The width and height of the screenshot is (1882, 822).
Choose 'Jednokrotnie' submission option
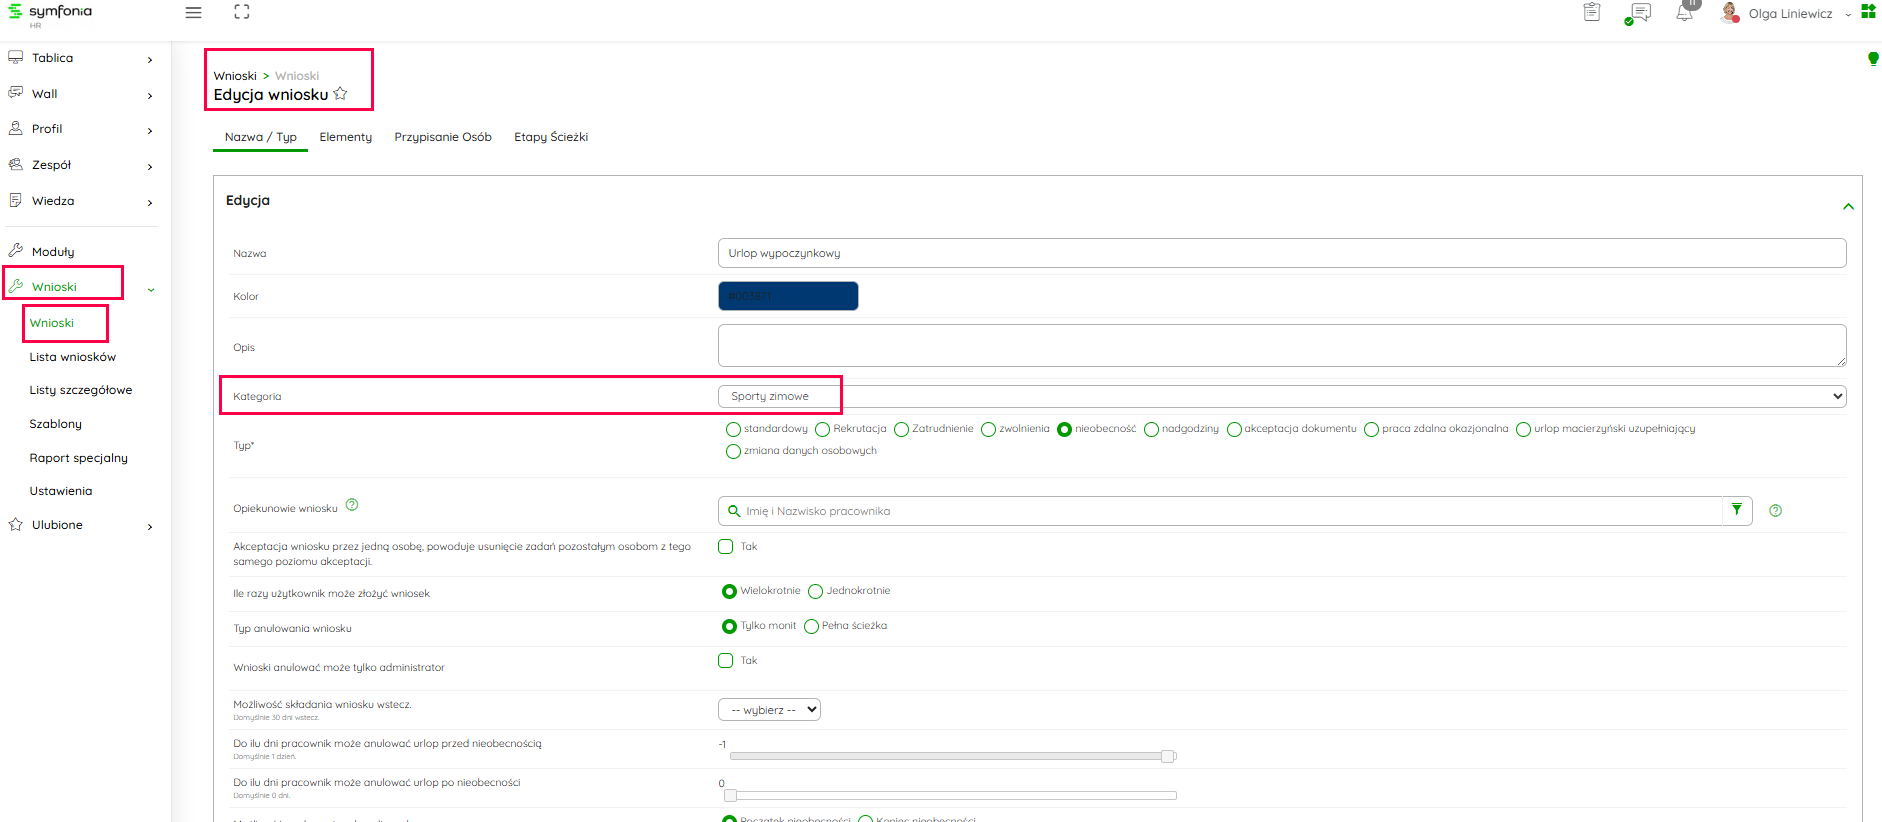point(816,591)
